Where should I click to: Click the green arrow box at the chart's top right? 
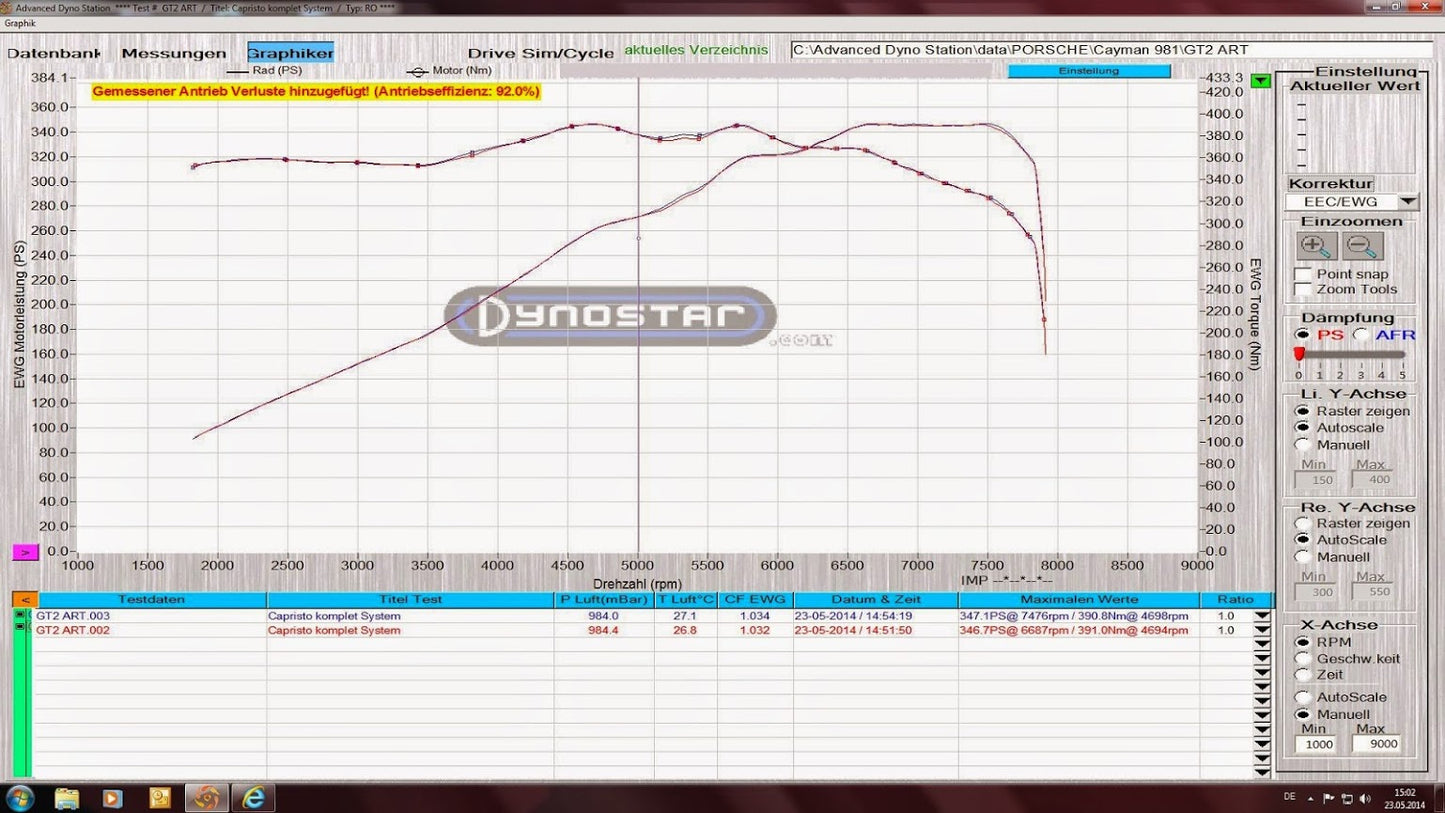click(x=1261, y=80)
